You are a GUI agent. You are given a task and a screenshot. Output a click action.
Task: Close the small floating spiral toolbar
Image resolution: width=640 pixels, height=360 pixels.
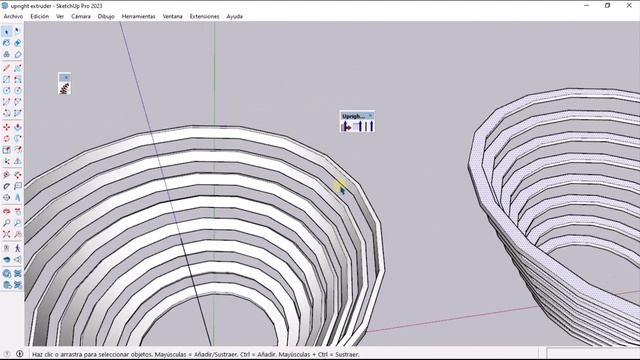click(66, 78)
